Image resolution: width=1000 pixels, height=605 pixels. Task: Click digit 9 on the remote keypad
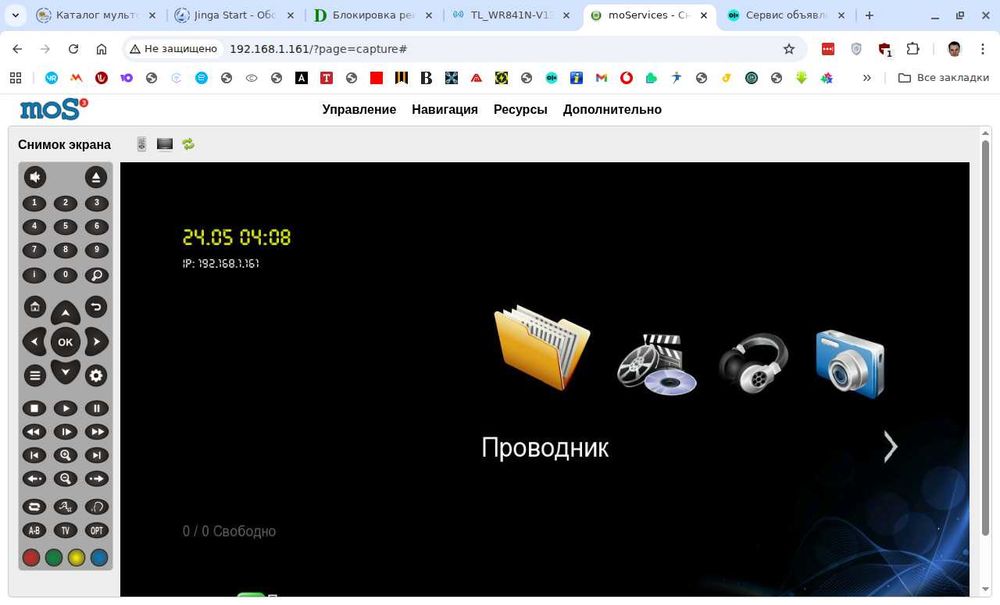pyautogui.click(x=96, y=251)
